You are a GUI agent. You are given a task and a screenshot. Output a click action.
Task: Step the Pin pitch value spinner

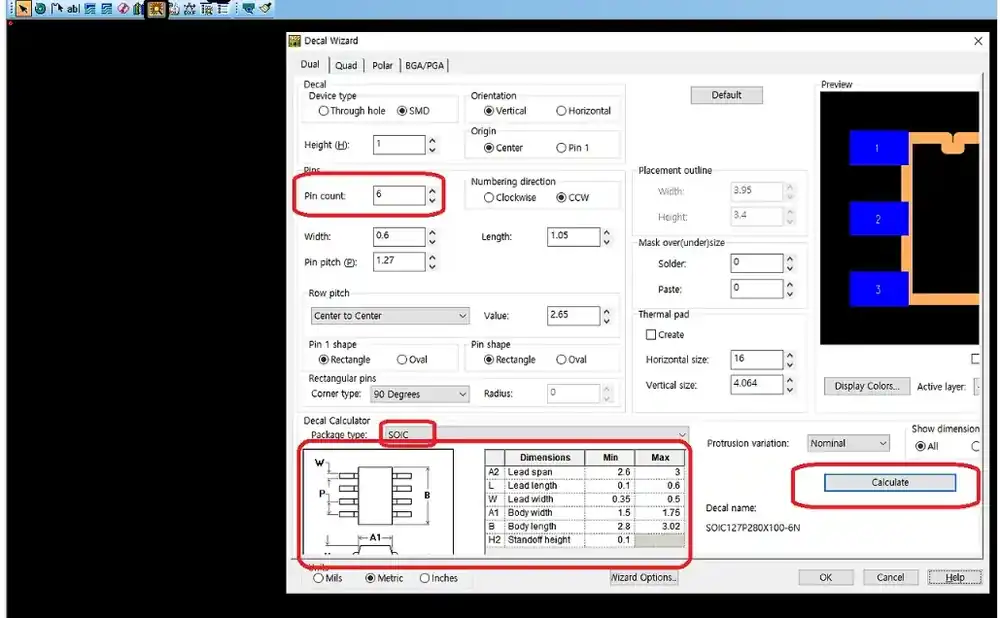(432, 261)
